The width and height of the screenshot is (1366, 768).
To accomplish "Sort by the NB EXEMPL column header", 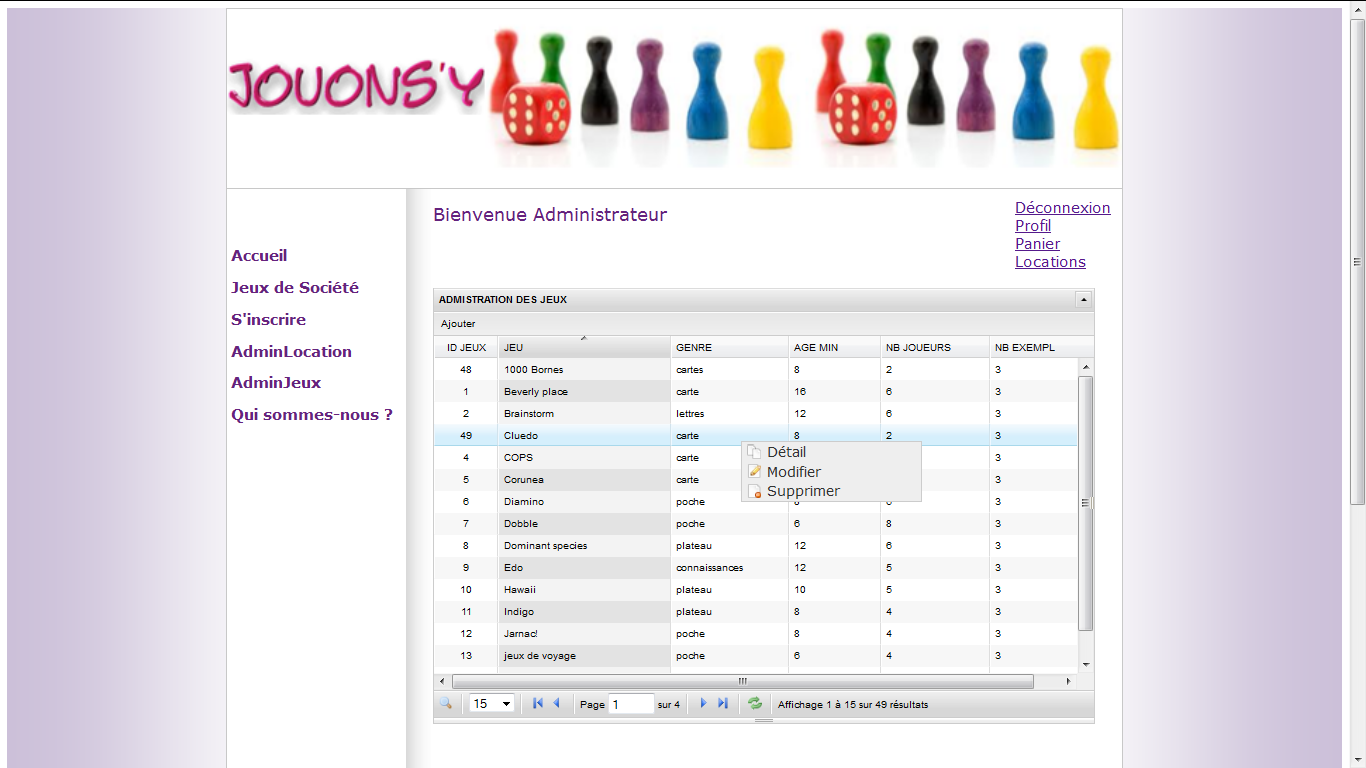I will [1035, 348].
